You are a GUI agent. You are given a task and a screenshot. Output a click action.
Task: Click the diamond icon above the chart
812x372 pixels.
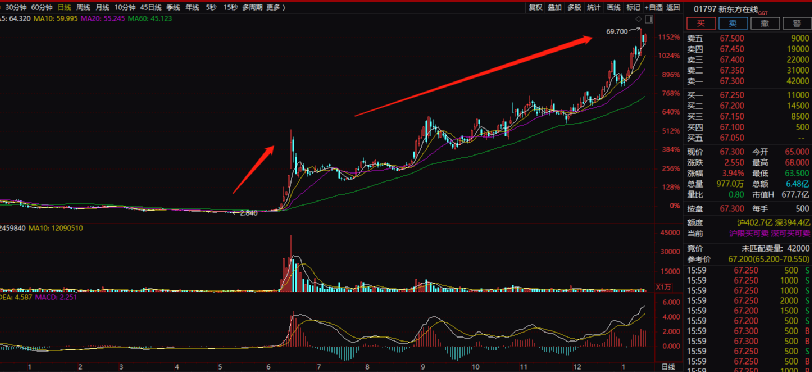point(640,19)
